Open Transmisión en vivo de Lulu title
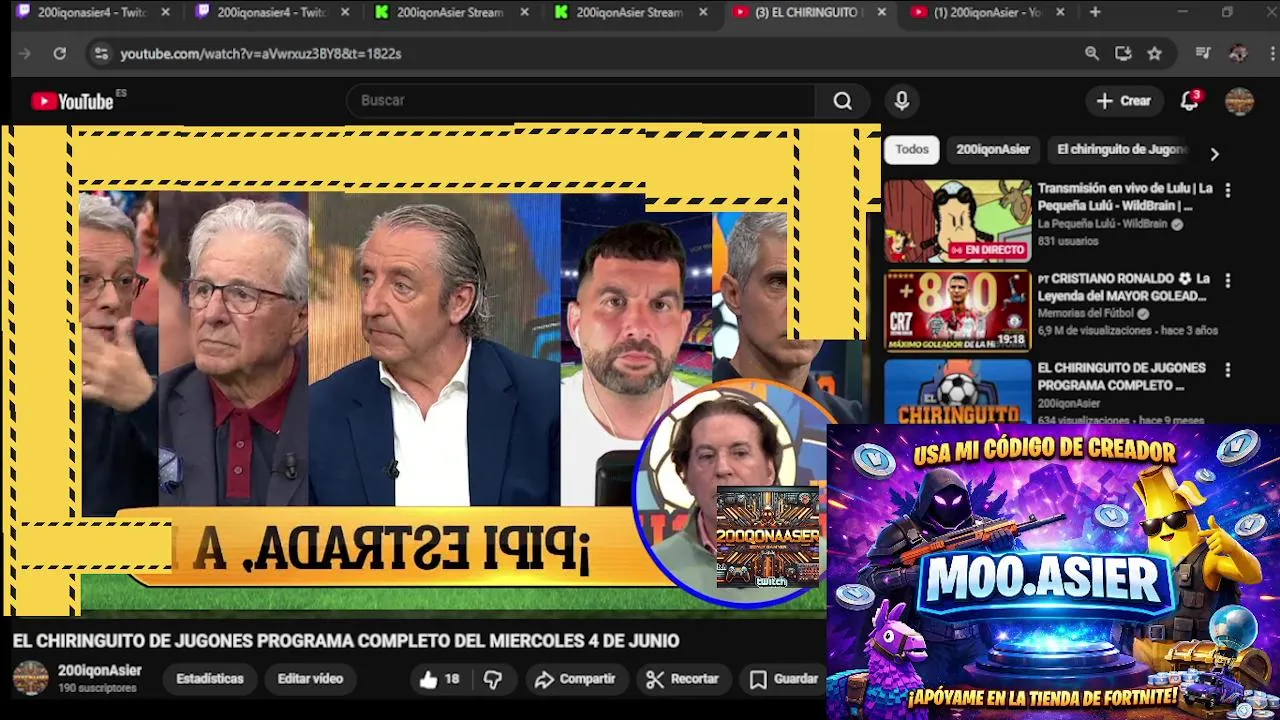This screenshot has width=1280, height=720. point(1125,197)
